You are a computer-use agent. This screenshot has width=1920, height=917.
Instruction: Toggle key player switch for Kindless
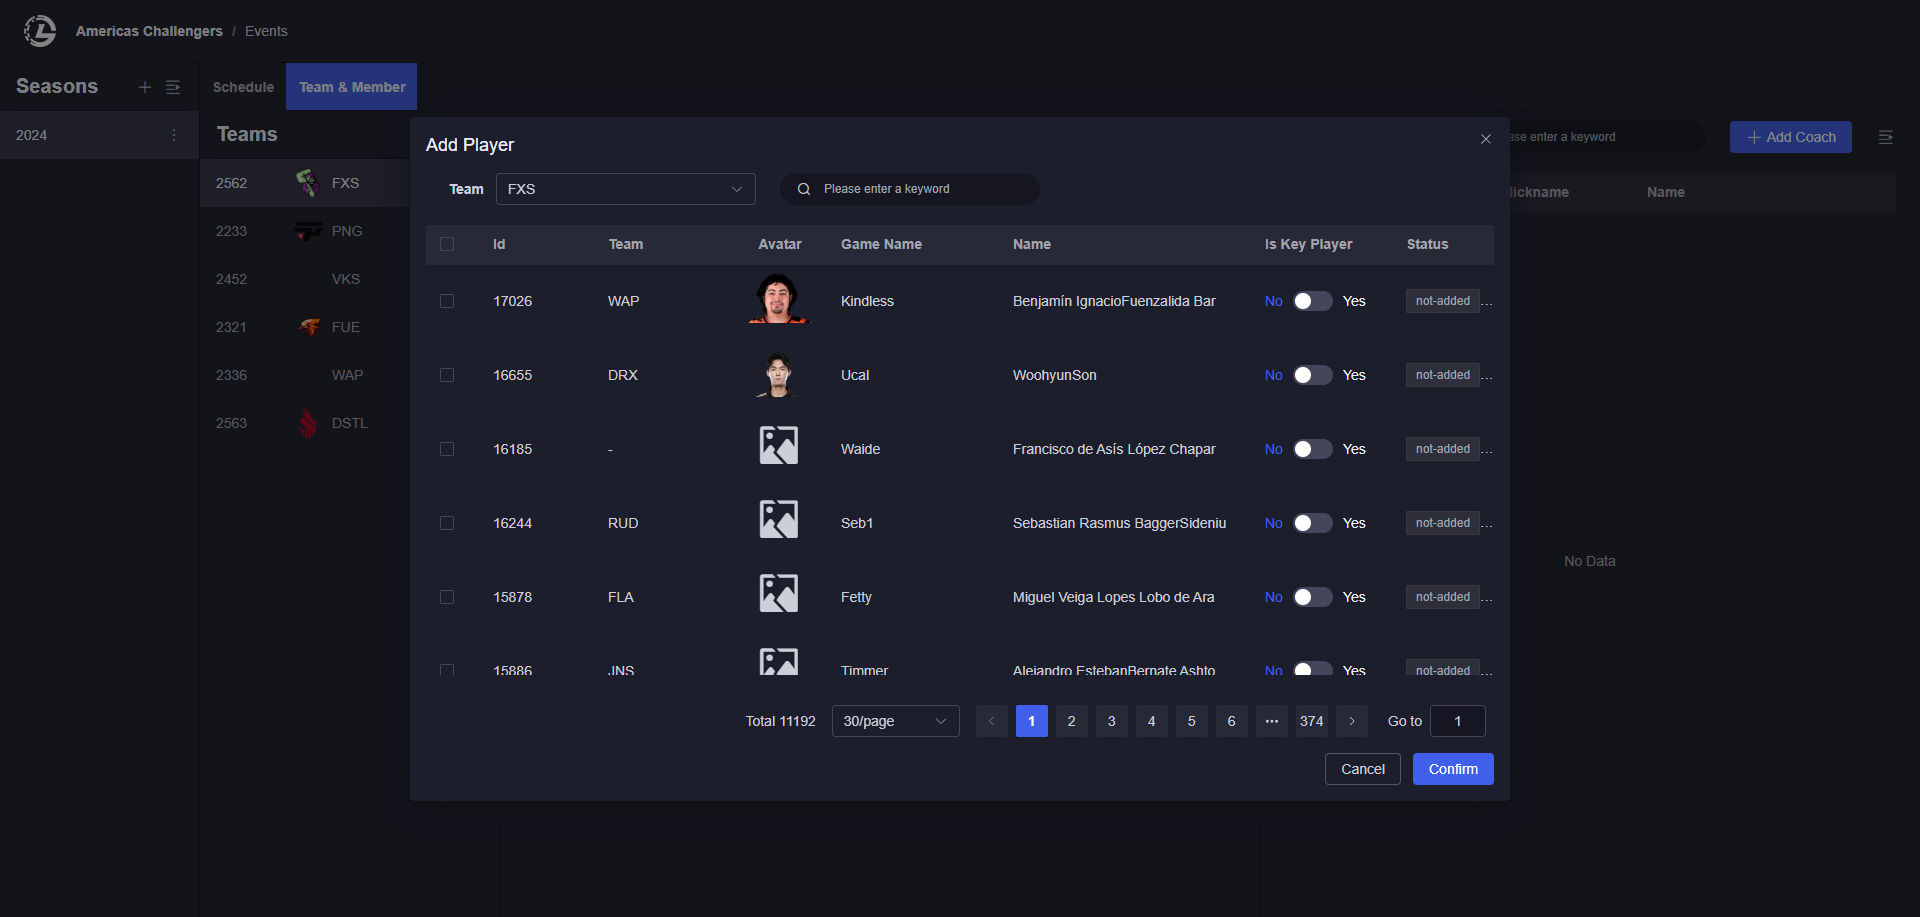point(1312,301)
